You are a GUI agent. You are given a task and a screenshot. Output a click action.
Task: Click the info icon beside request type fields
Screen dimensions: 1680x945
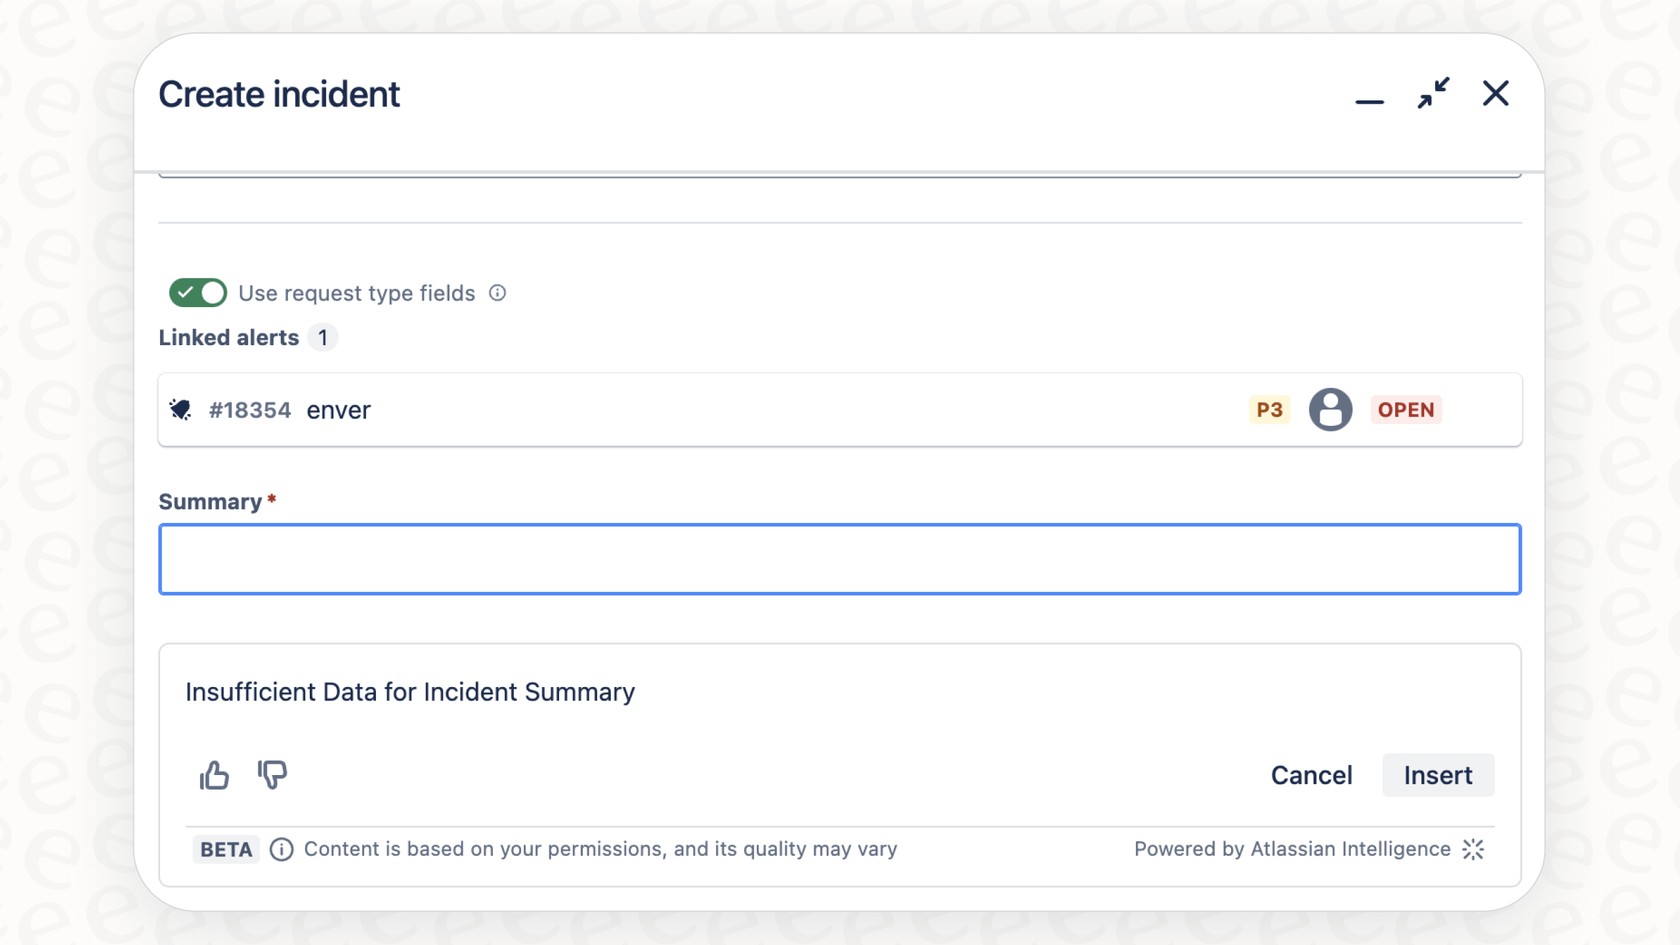[x=496, y=292]
